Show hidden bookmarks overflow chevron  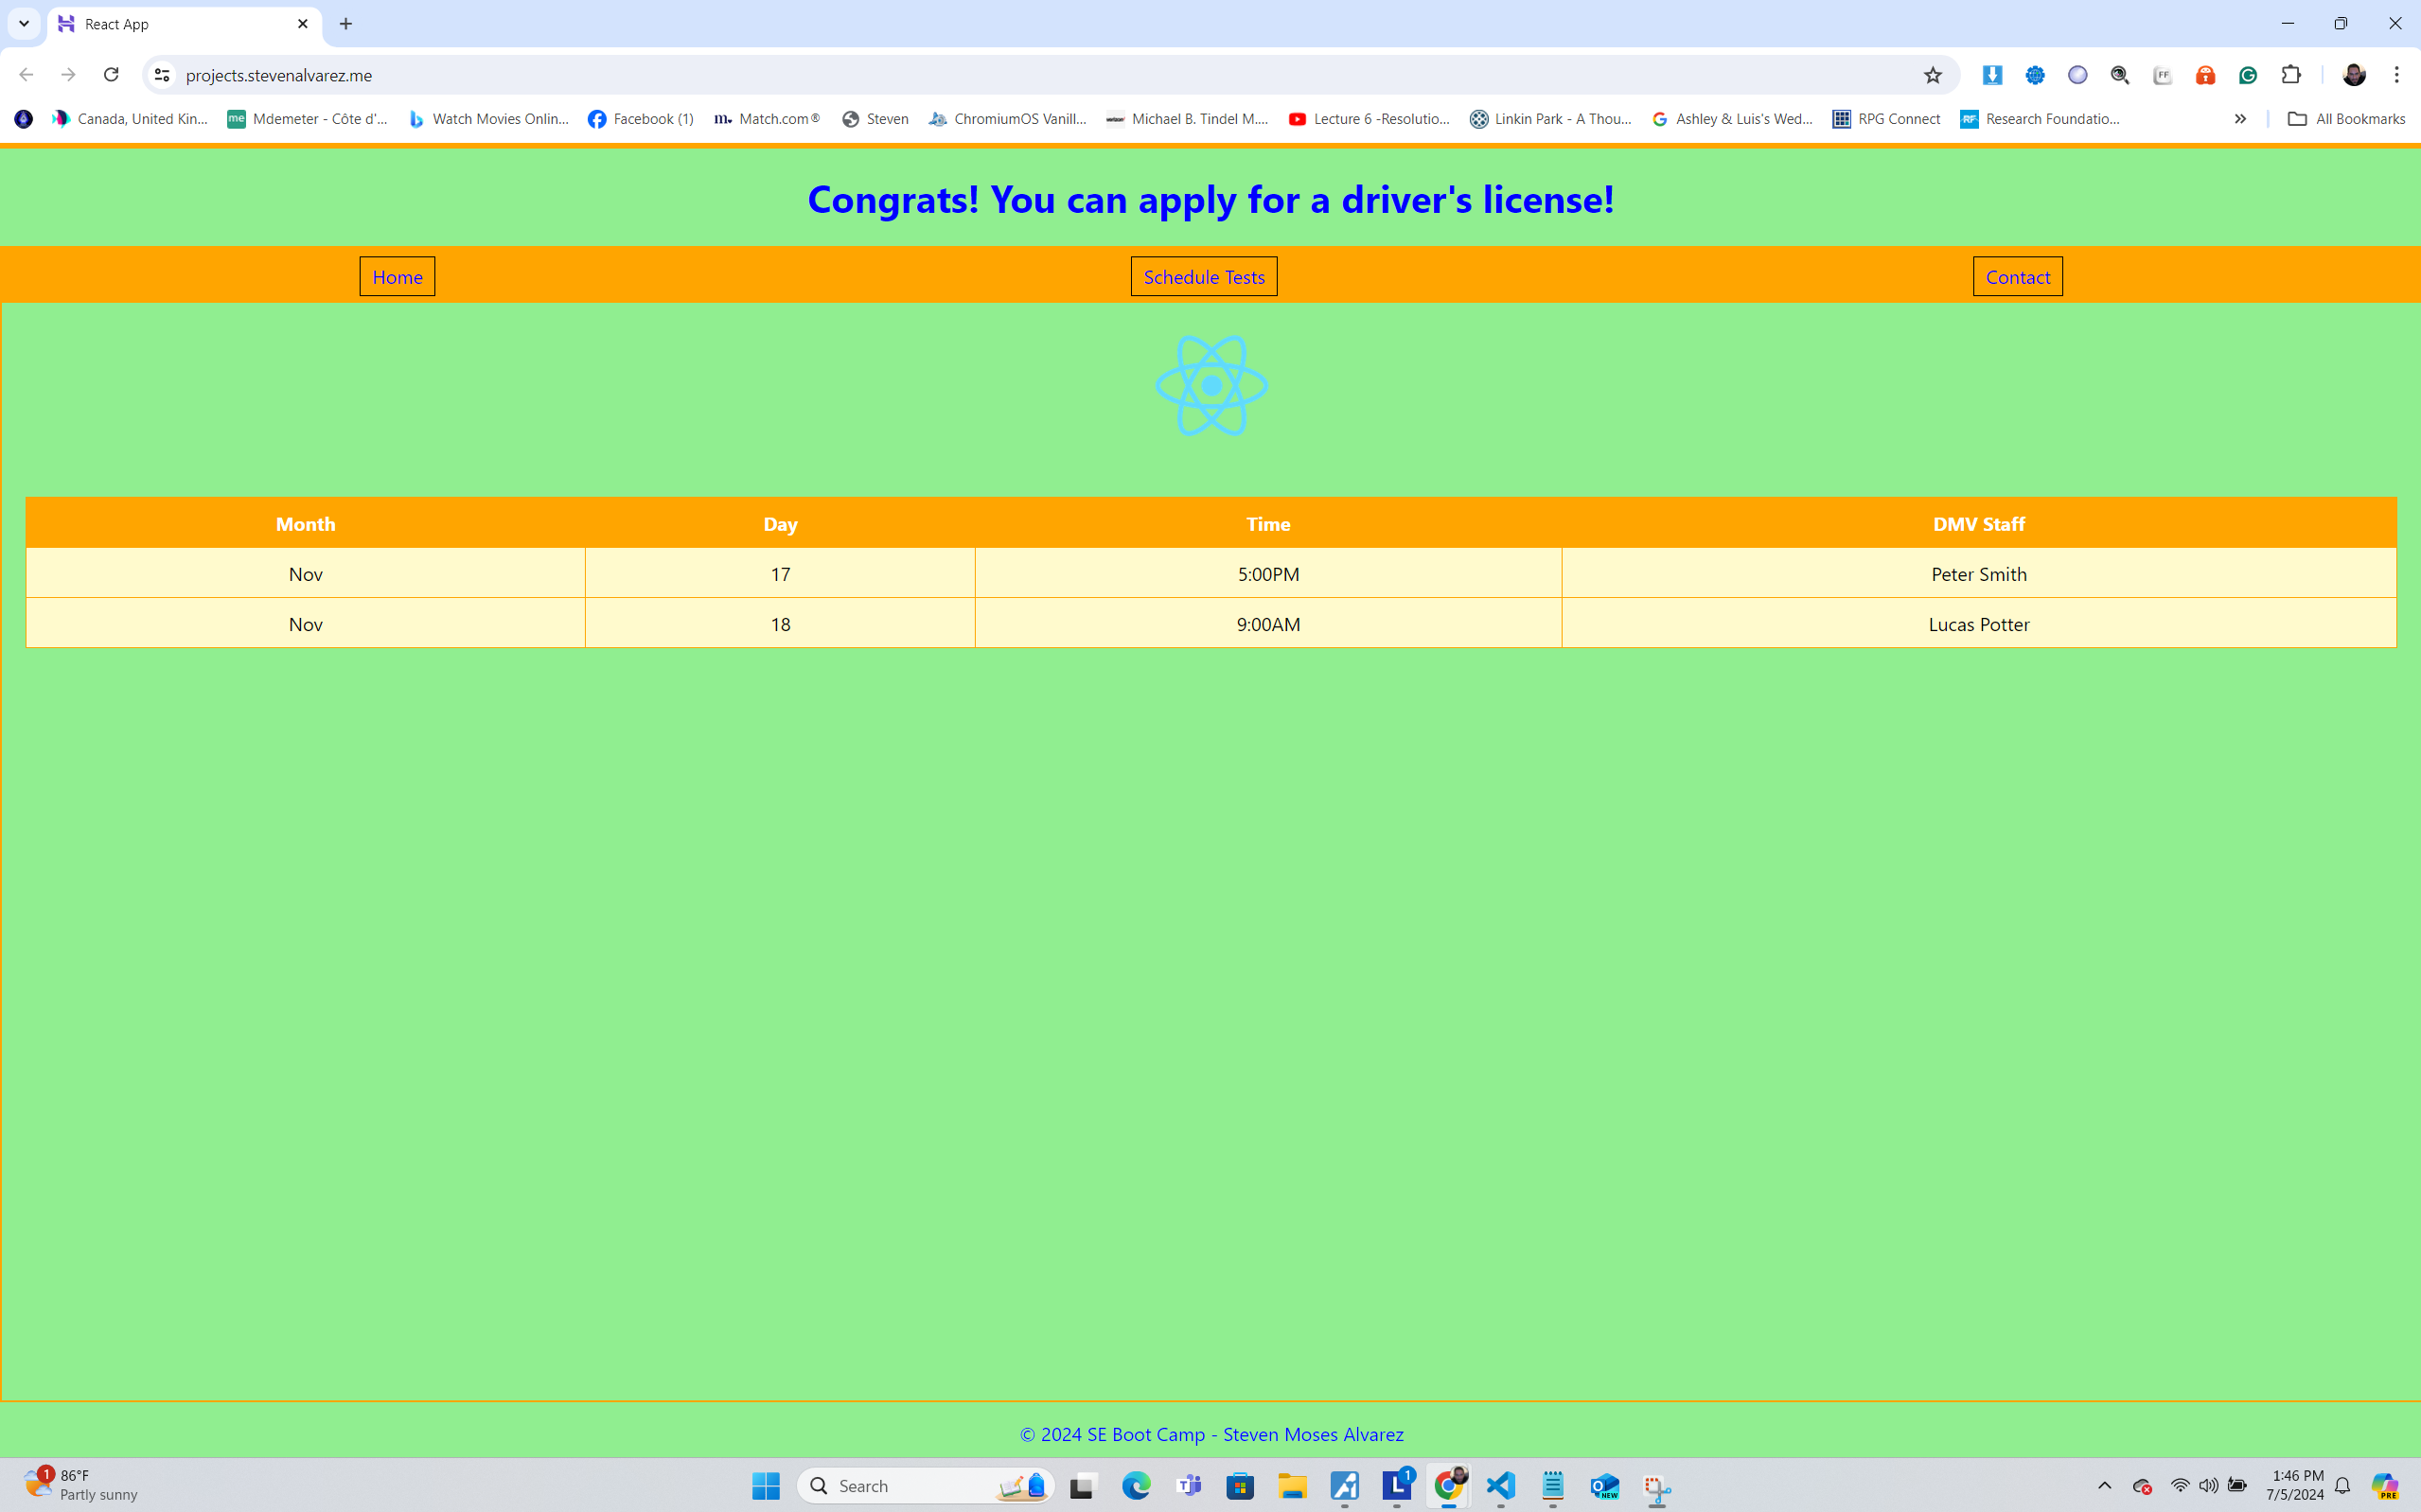pyautogui.click(x=2240, y=119)
